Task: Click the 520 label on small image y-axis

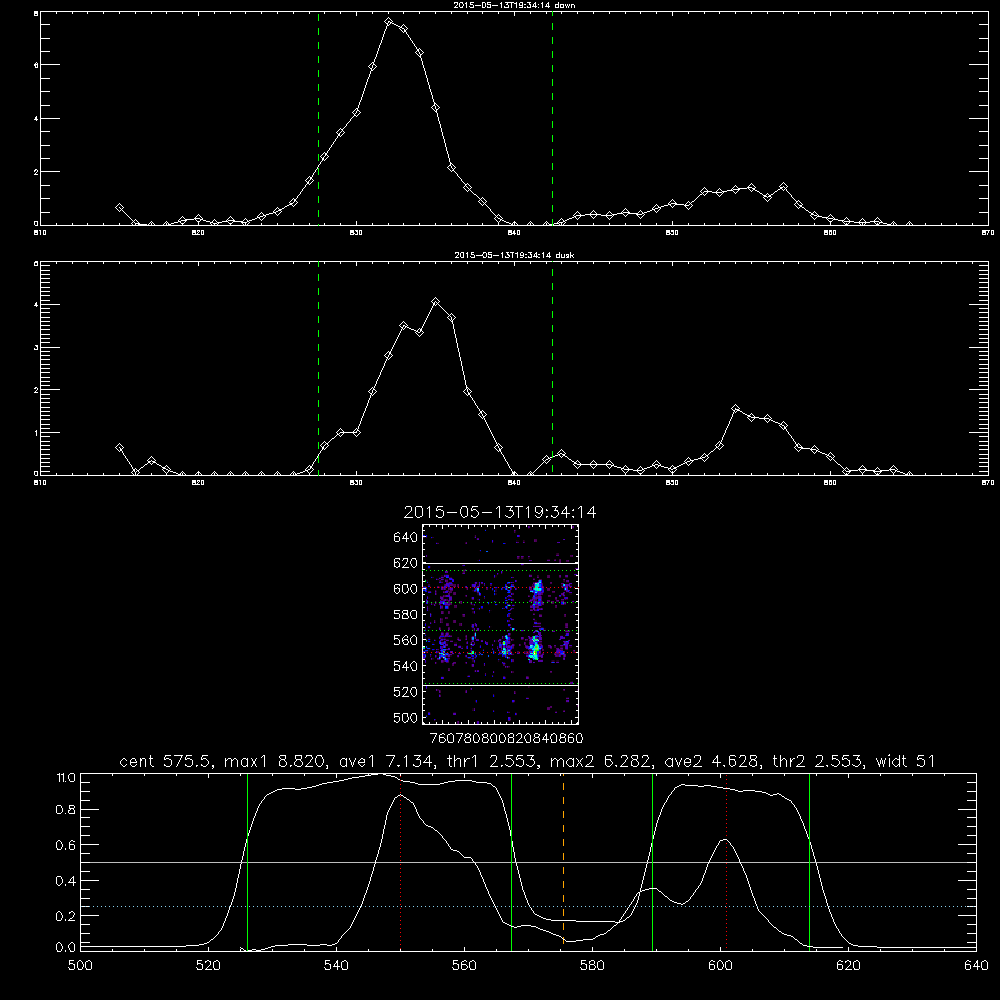Action: [406, 692]
